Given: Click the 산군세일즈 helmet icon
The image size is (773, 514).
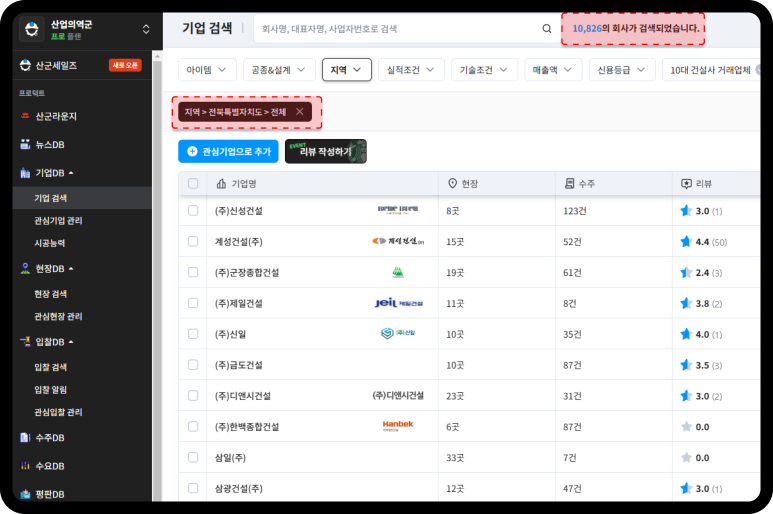Looking at the screenshot, I should pos(25,65).
